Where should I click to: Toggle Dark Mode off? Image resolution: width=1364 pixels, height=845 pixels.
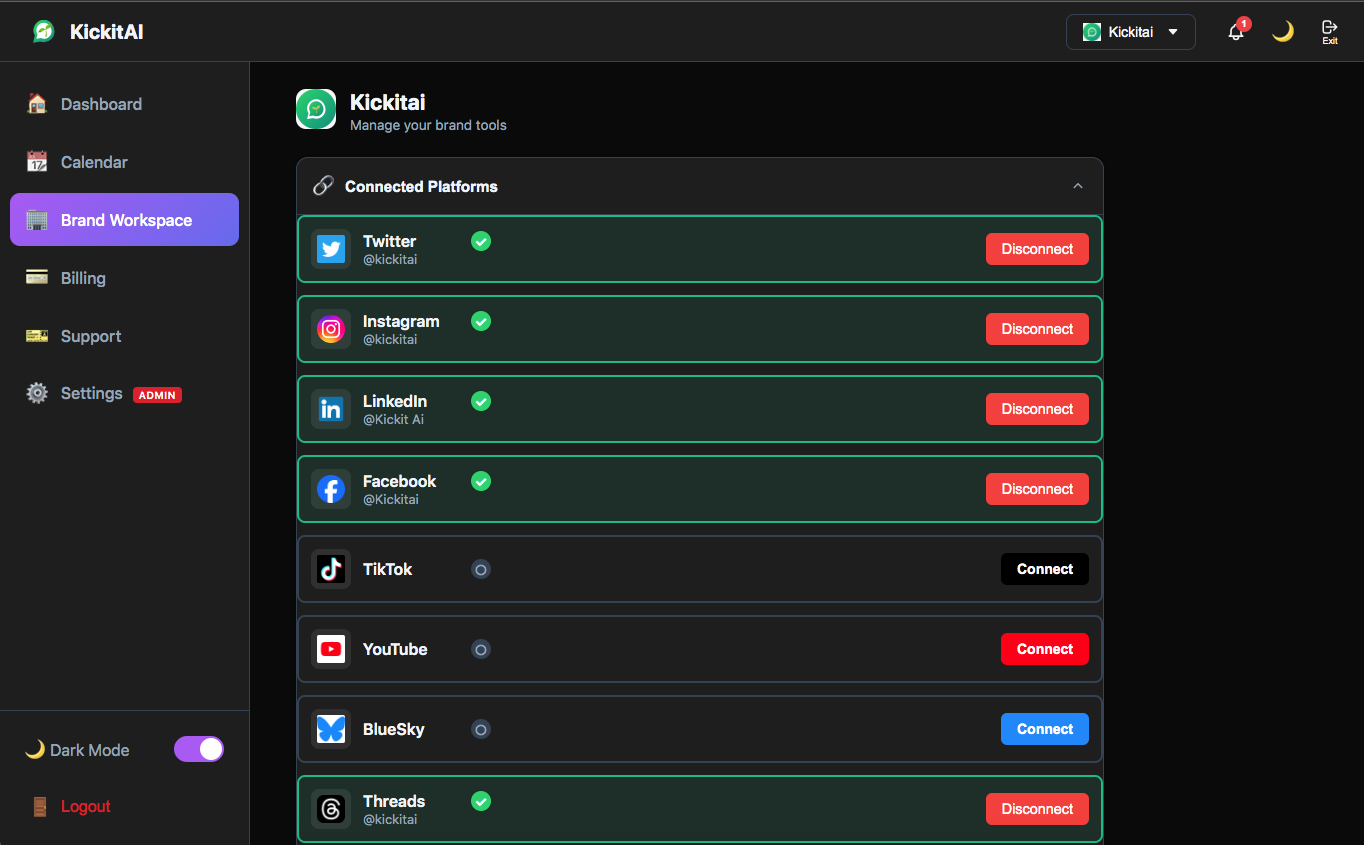(x=198, y=749)
